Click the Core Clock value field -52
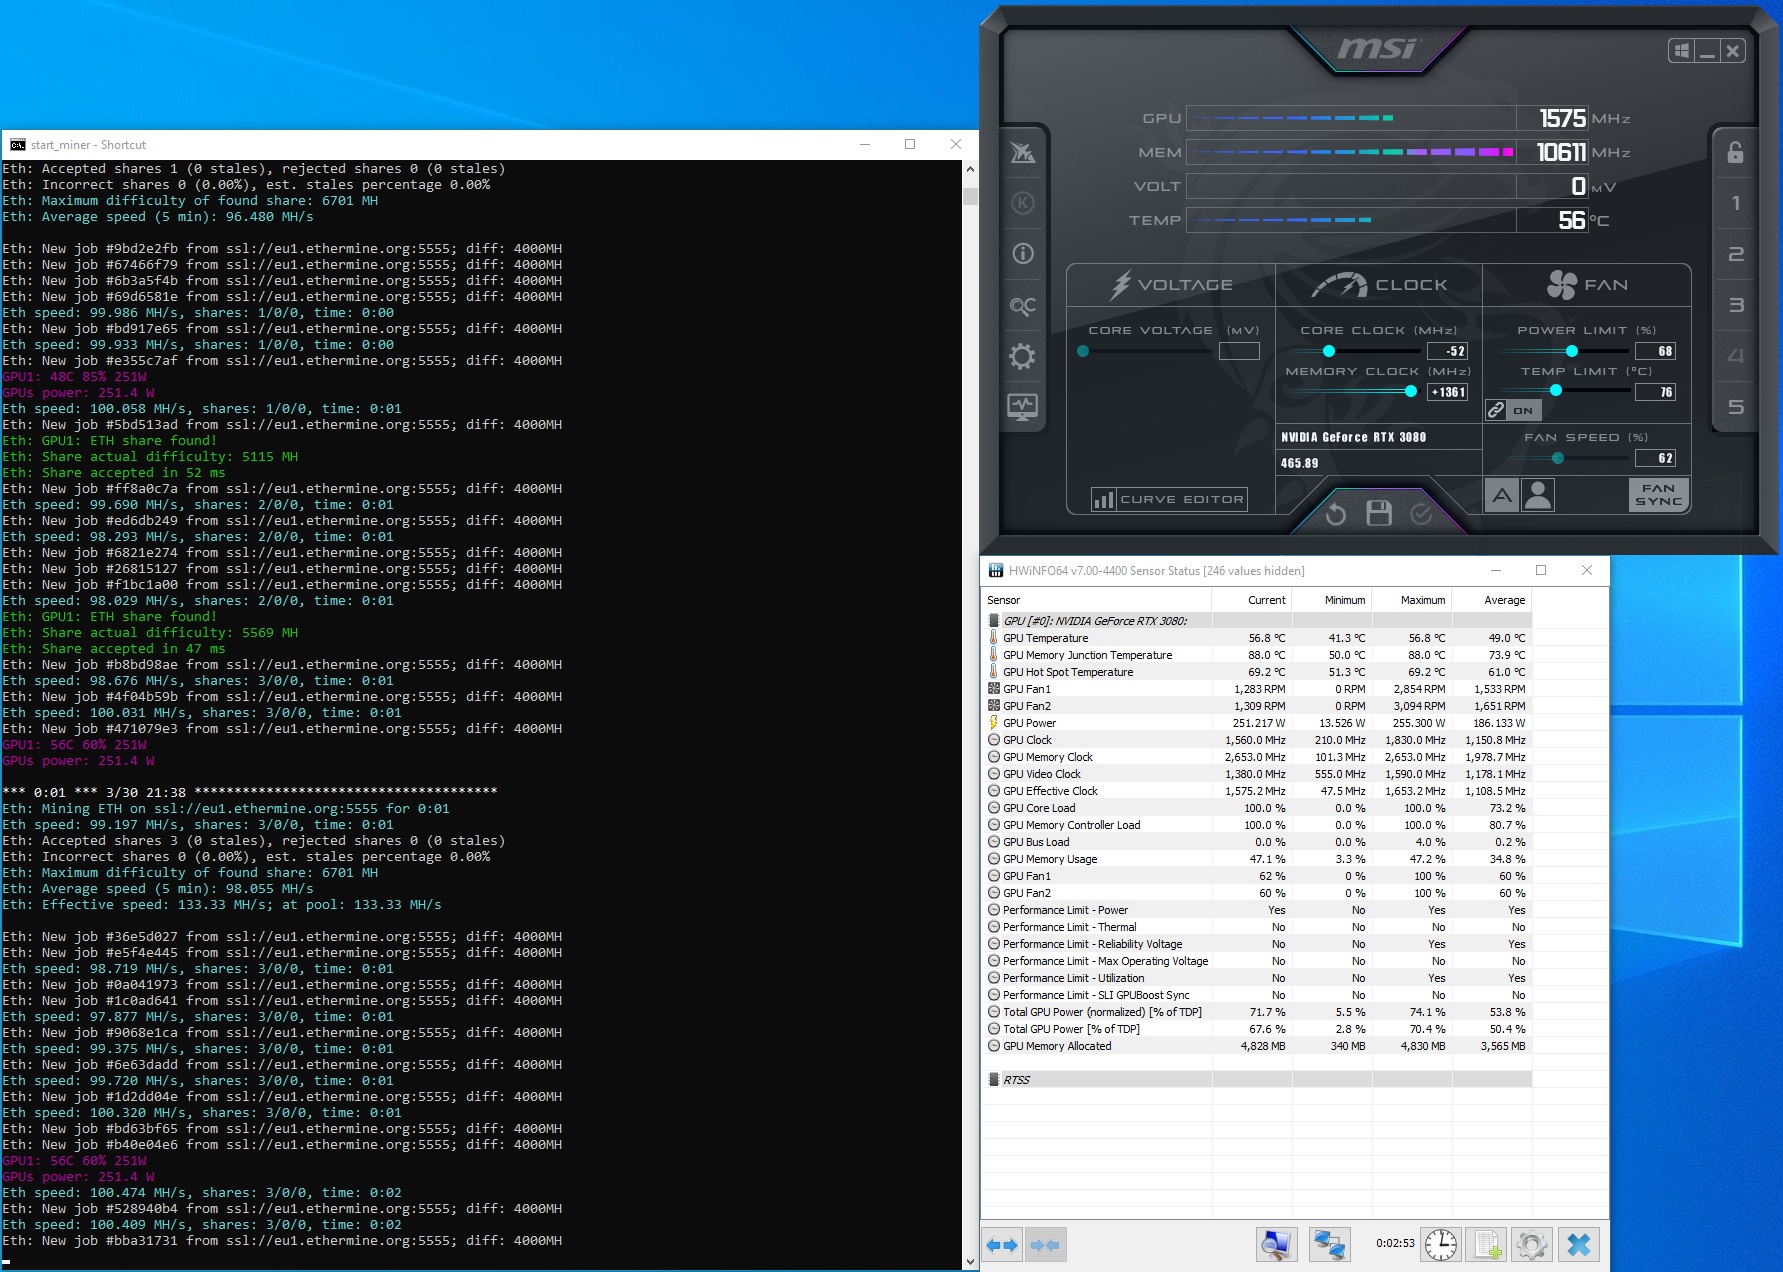This screenshot has width=1783, height=1272. pyautogui.click(x=1448, y=351)
